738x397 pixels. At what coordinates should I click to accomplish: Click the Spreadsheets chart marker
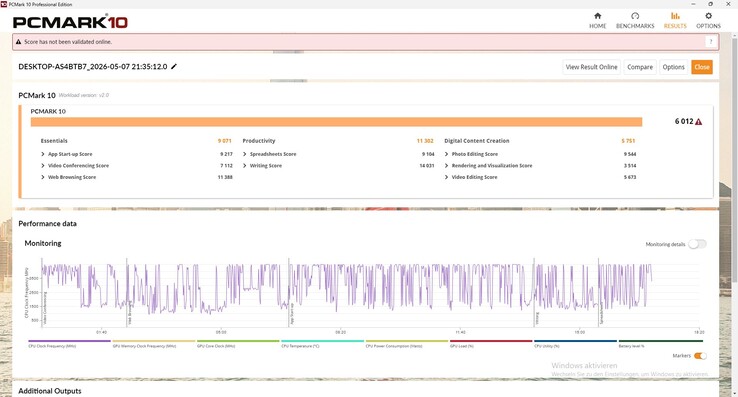(x=601, y=313)
